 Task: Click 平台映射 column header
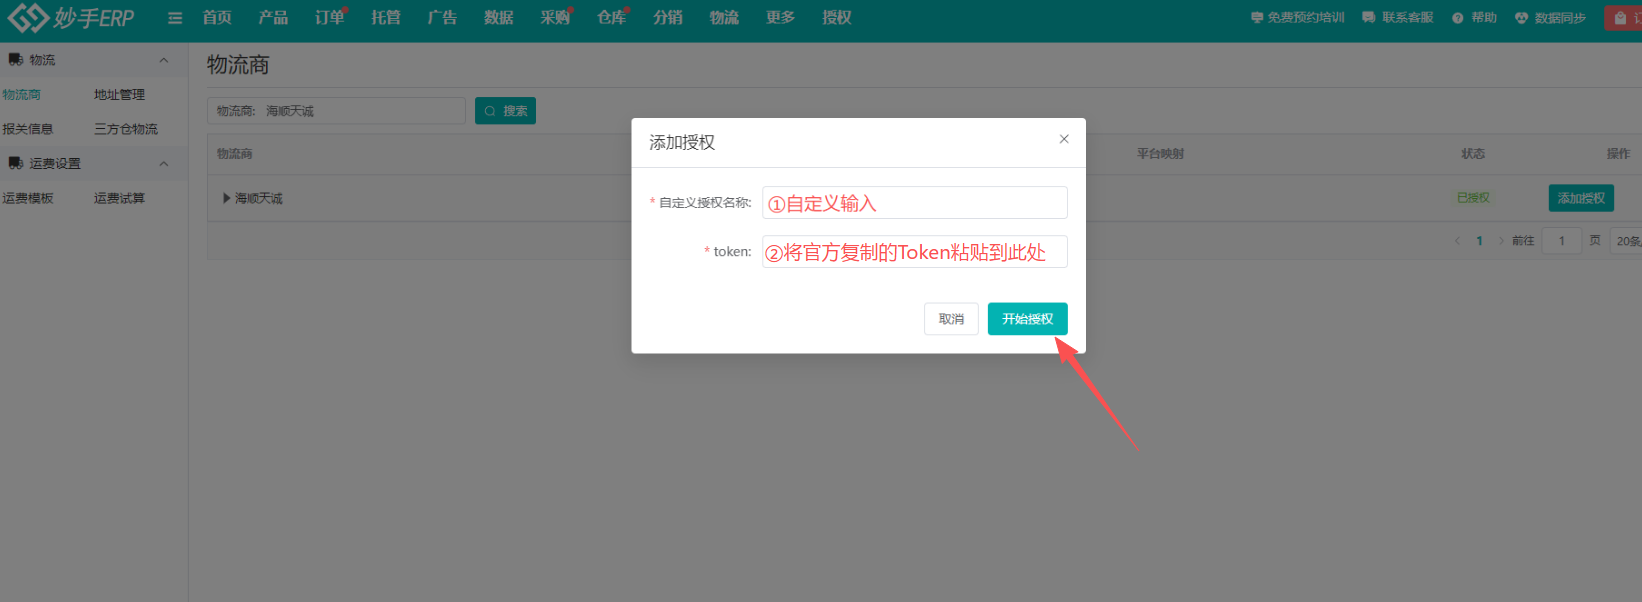pos(1160,154)
